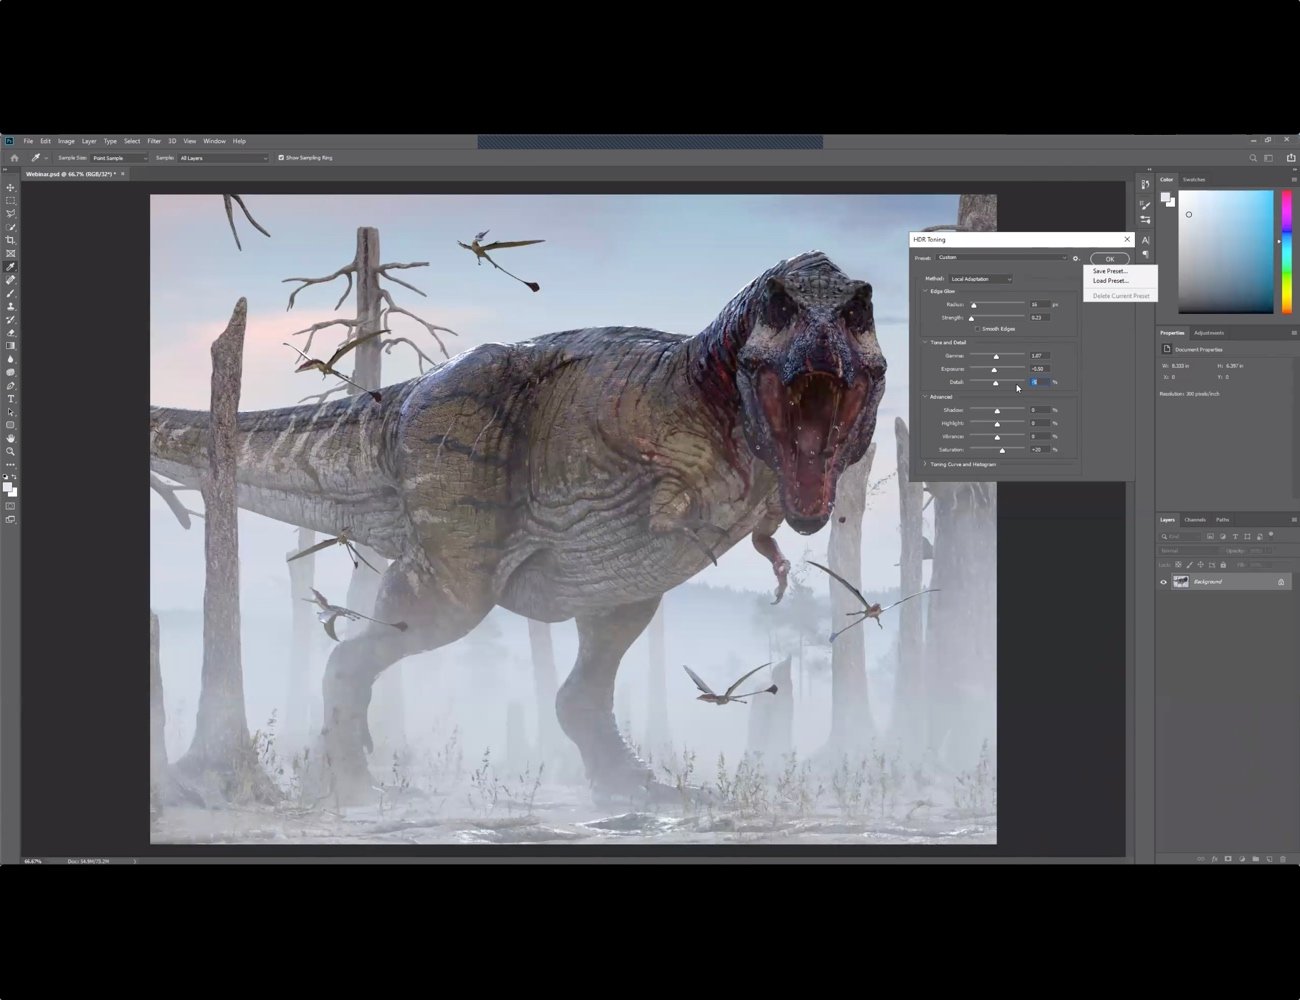Open the search icon at top right
The height and width of the screenshot is (1000, 1300).
pos(1253,158)
